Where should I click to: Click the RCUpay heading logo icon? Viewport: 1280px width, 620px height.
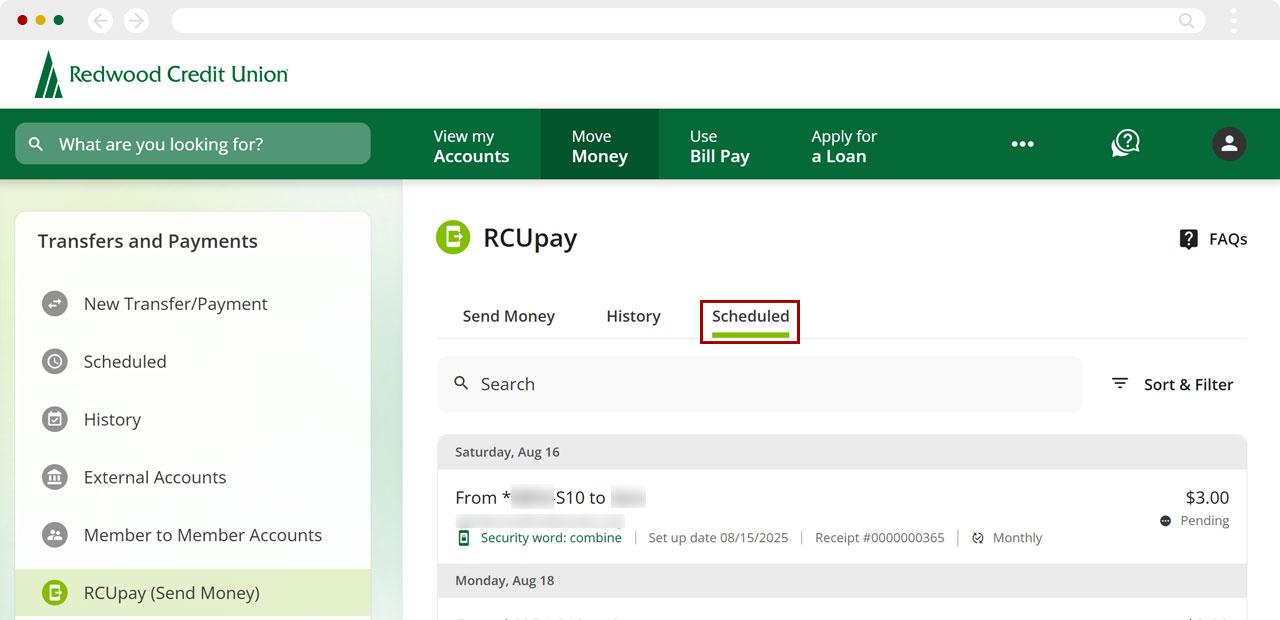[x=453, y=237]
